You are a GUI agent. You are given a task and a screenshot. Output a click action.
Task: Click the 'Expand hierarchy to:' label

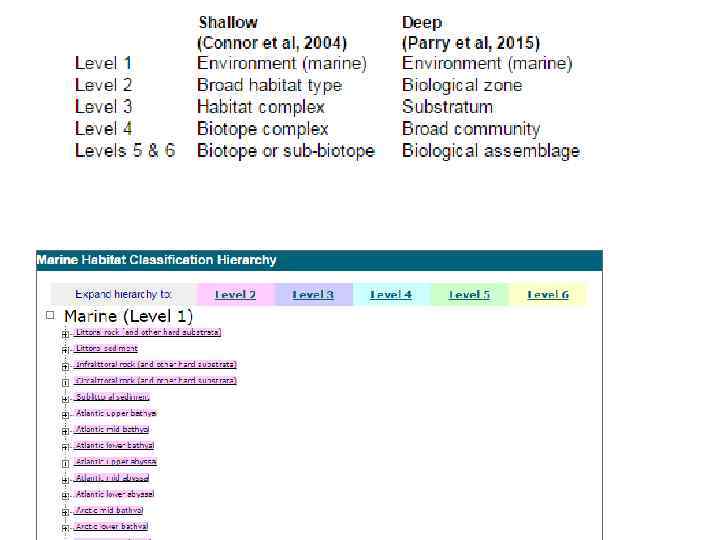click(x=123, y=294)
